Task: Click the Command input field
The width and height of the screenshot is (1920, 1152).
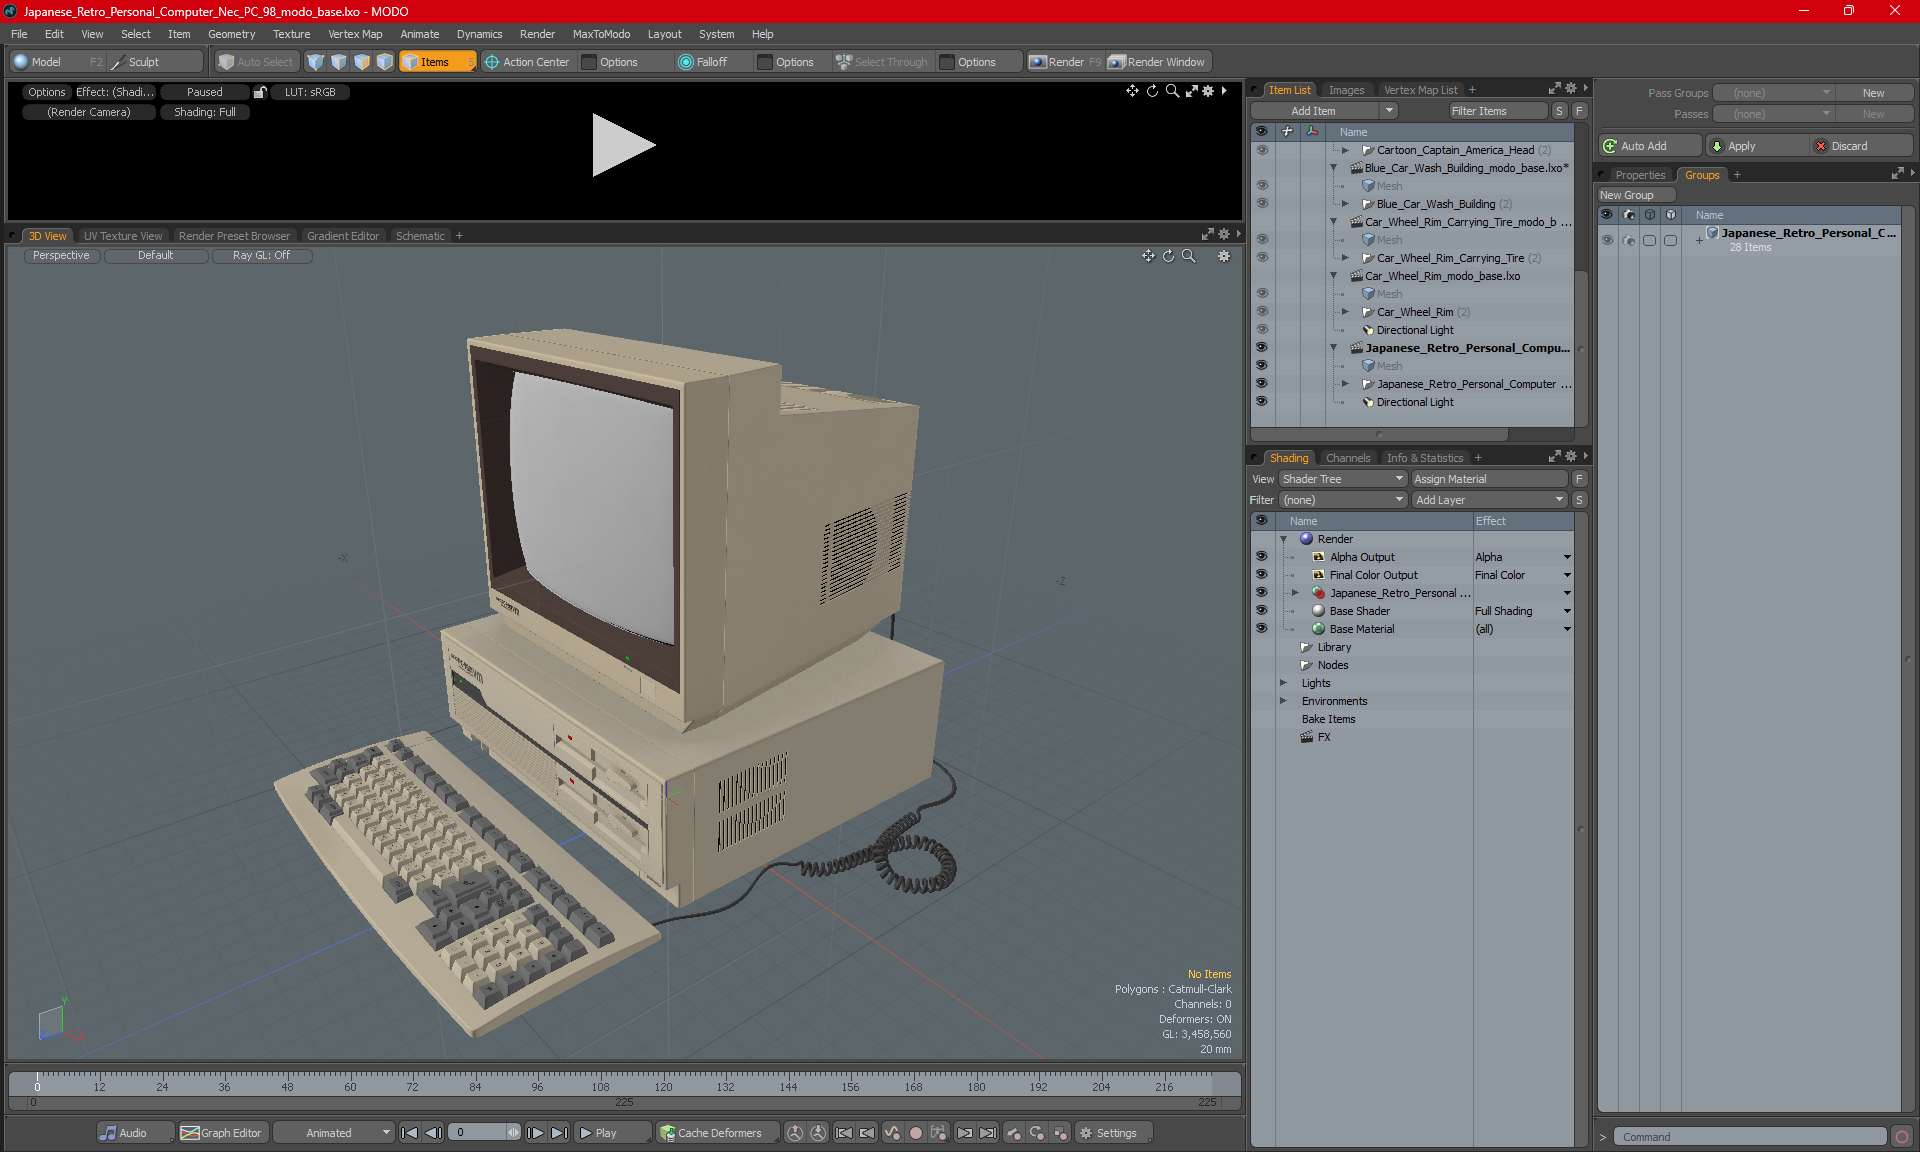Action: (1750, 1137)
